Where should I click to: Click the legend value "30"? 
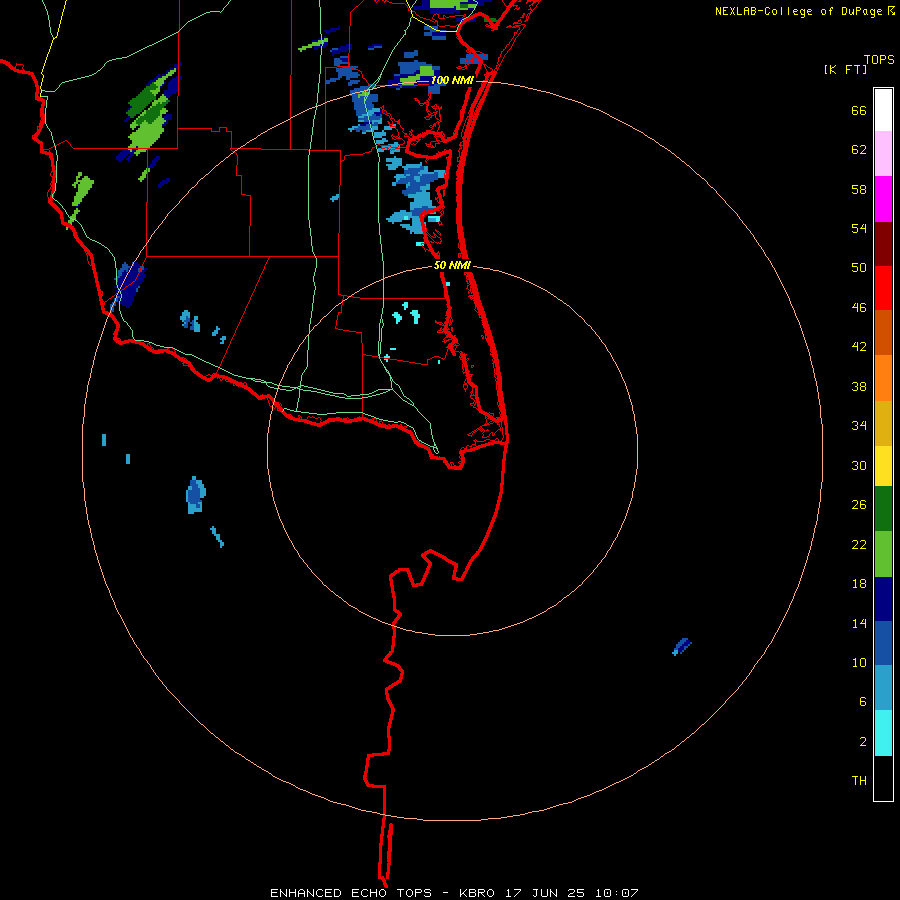click(x=859, y=465)
